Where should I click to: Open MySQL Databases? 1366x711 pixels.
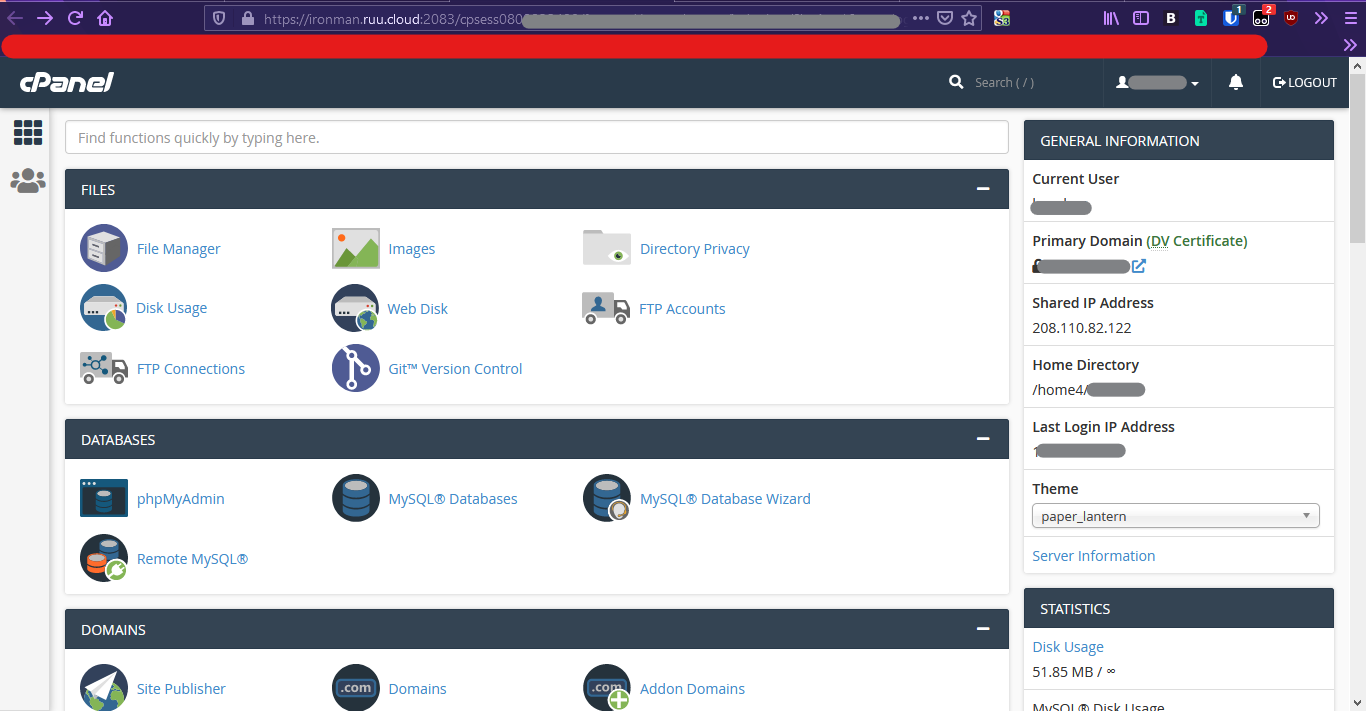pyautogui.click(x=453, y=499)
